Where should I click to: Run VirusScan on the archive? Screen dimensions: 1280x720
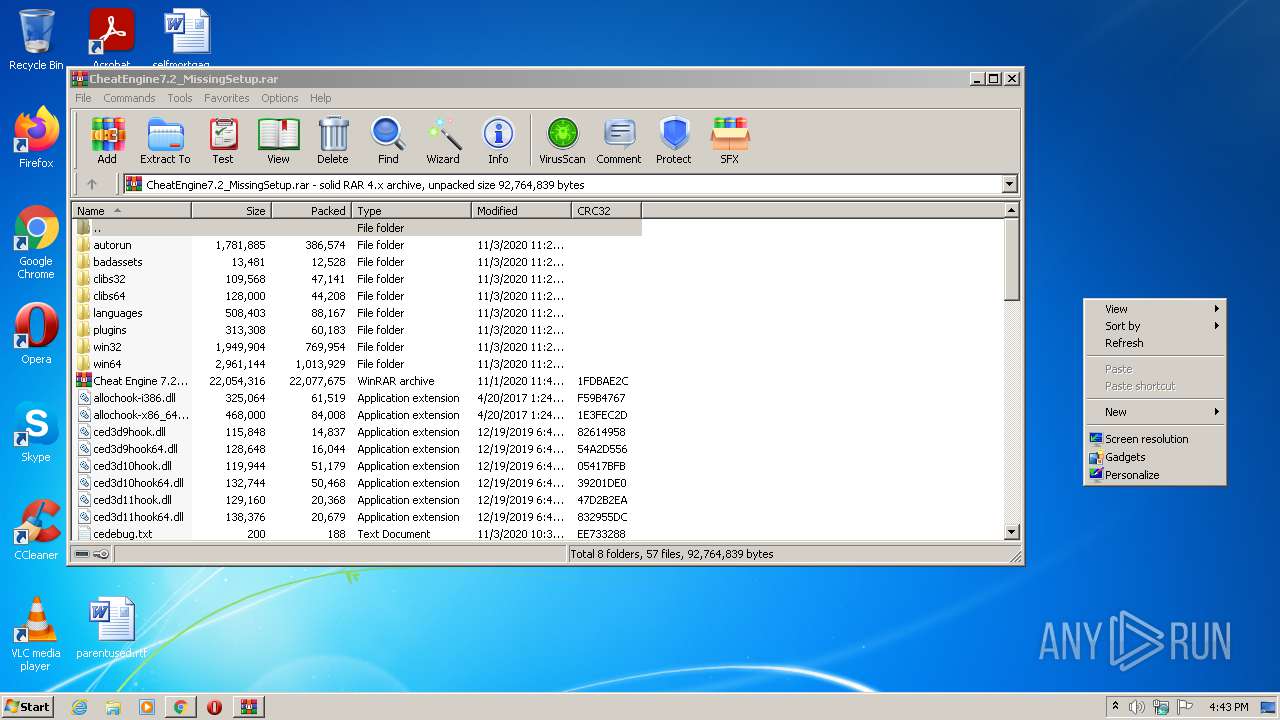(562, 140)
